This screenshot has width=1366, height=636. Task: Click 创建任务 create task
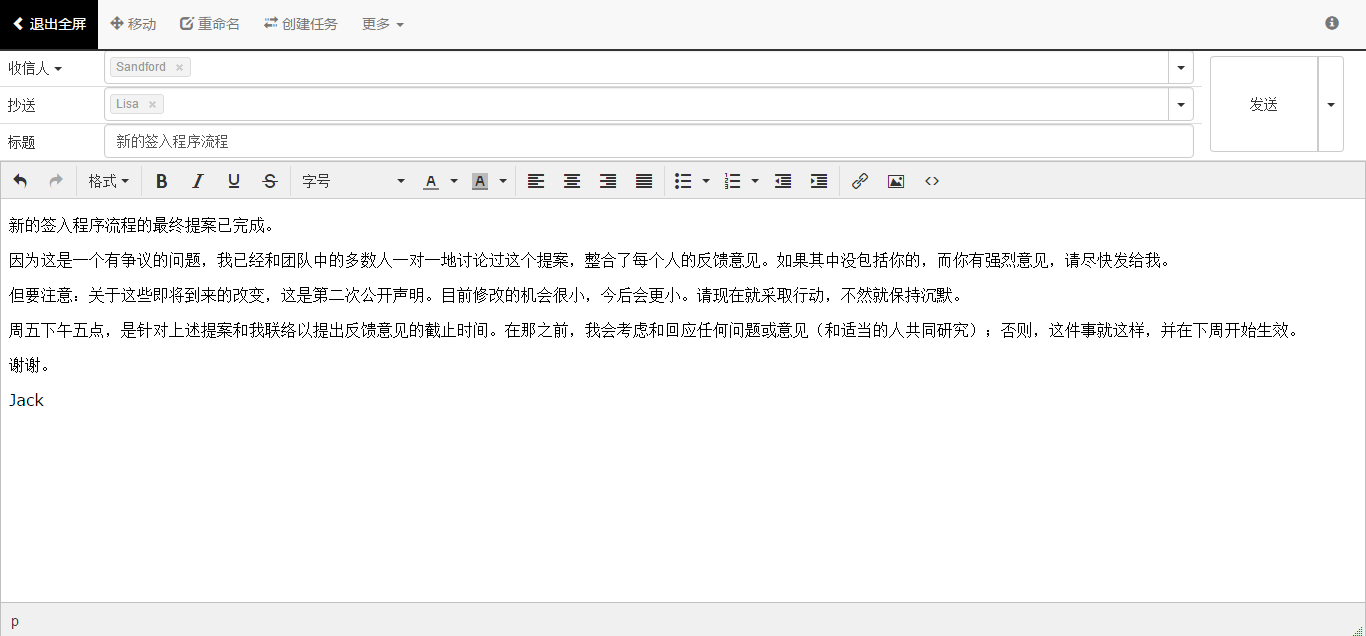pyautogui.click(x=301, y=24)
